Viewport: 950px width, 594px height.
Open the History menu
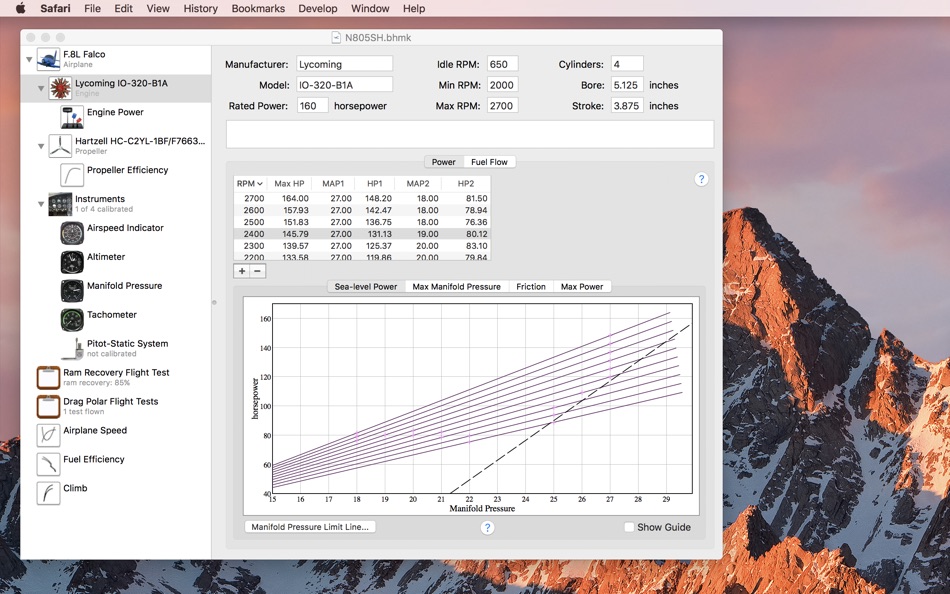point(201,8)
